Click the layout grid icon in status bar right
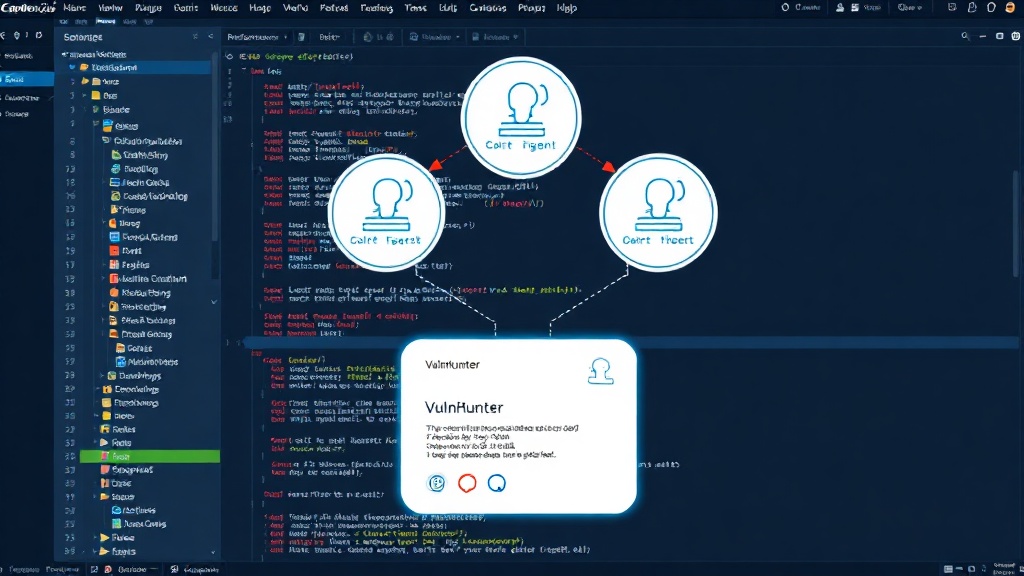 click(948, 569)
